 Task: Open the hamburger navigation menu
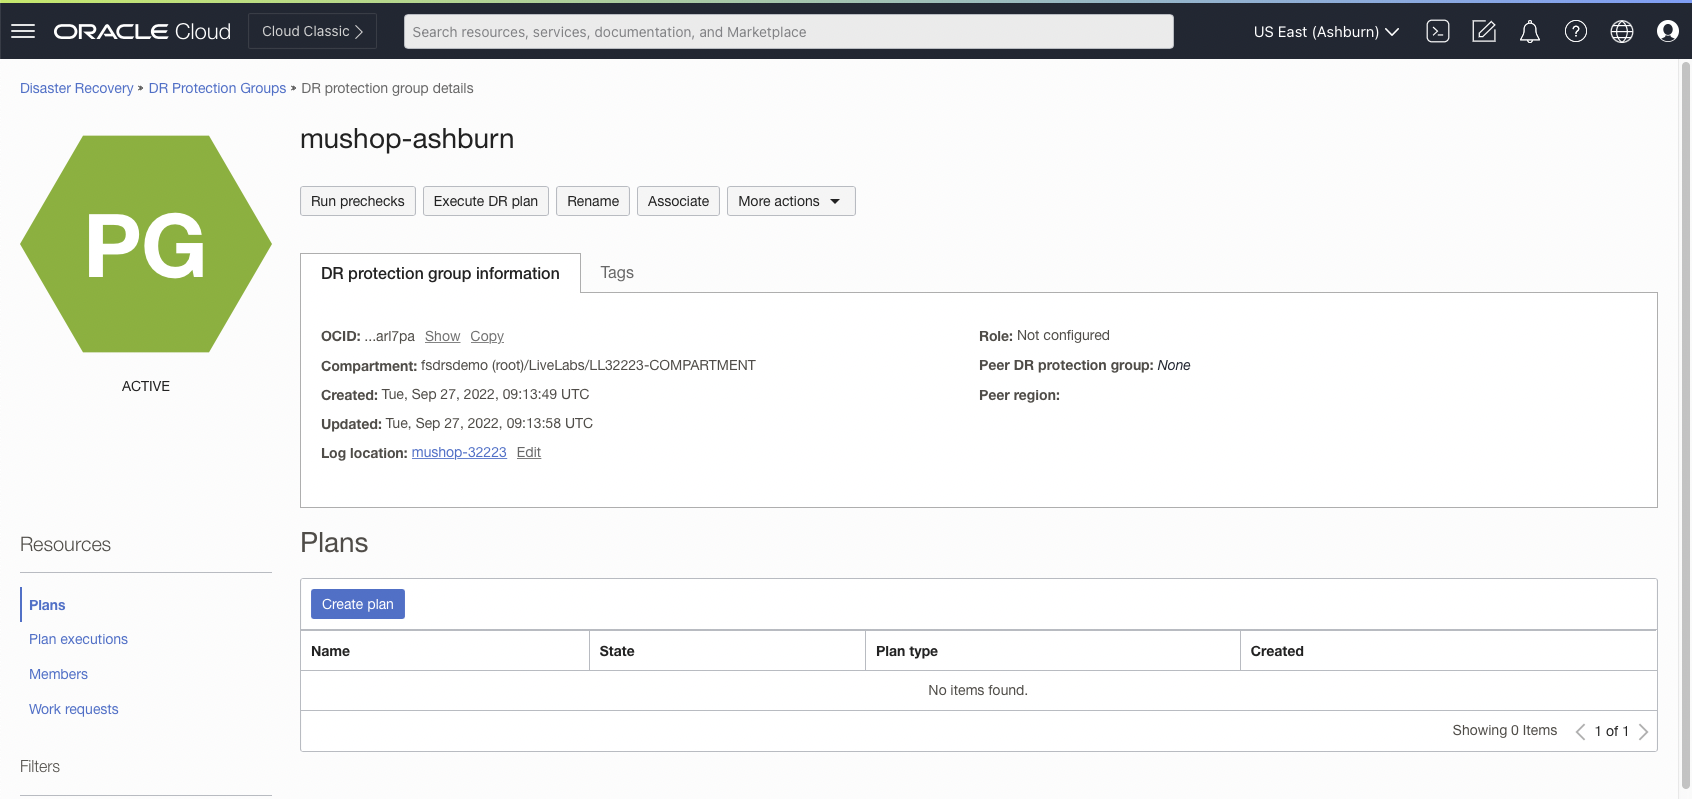(x=23, y=31)
